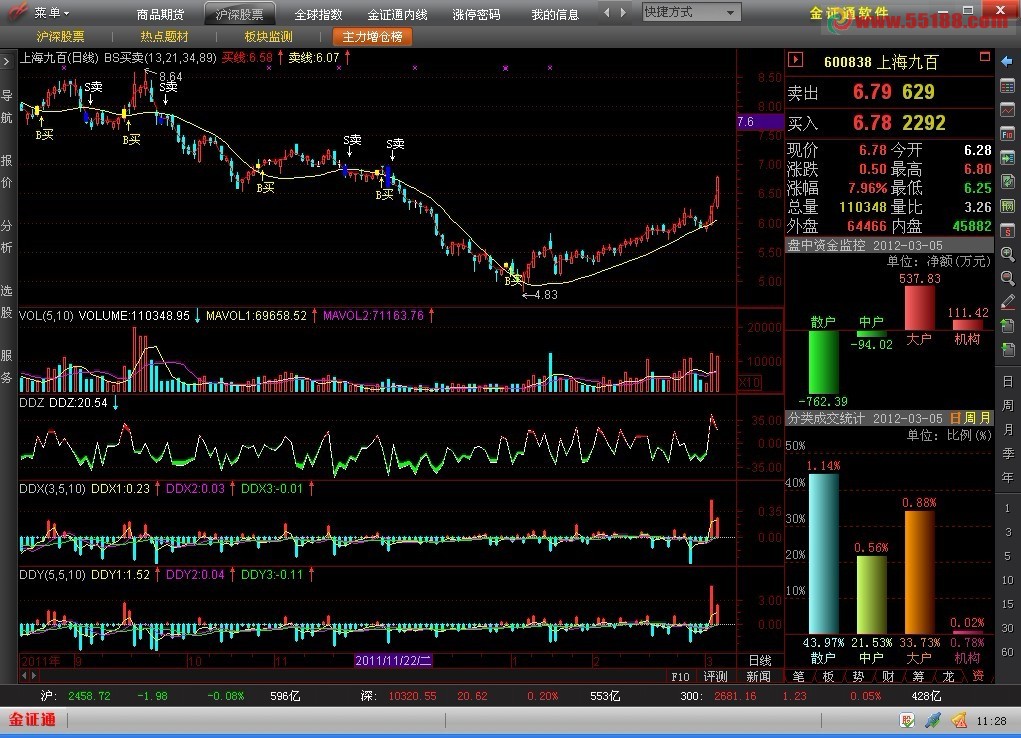Click the blue back arrow icon
1021x738 pixels.
point(1007,62)
